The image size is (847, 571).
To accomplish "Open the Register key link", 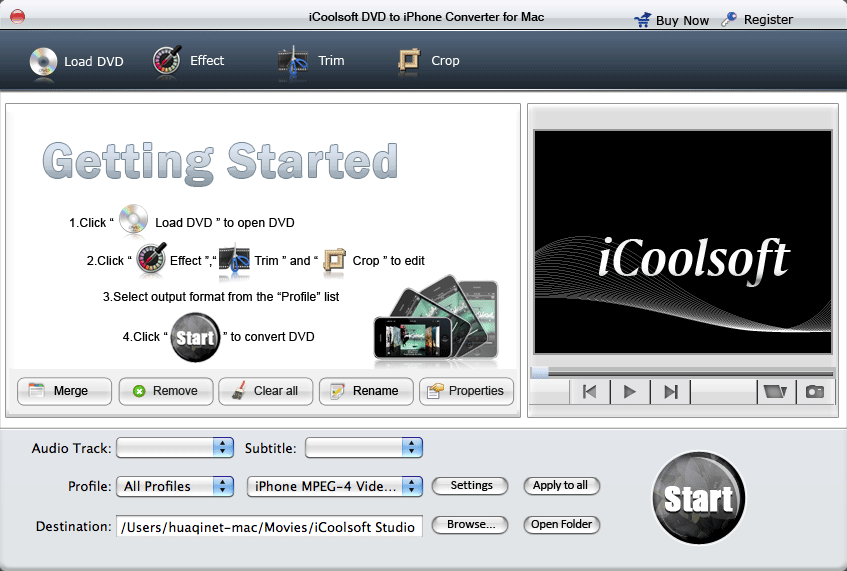I will click(757, 19).
